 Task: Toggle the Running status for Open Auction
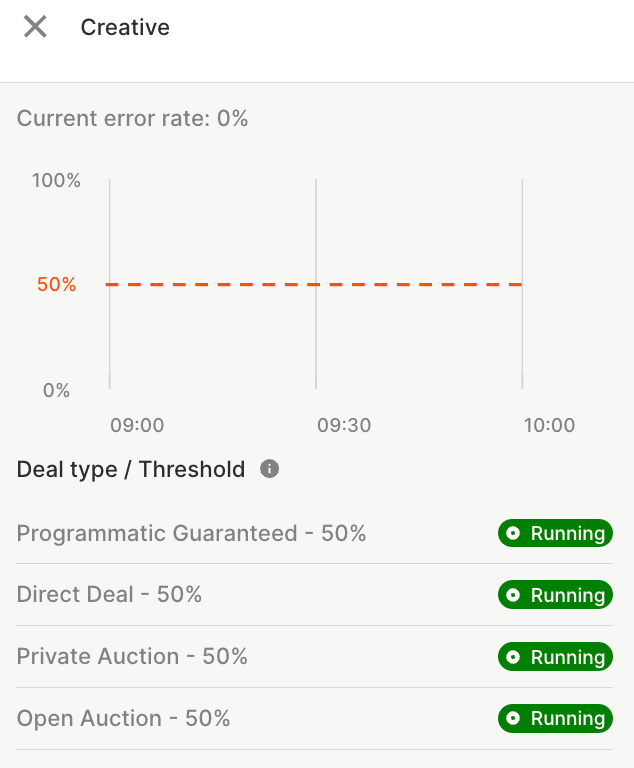[x=555, y=719]
